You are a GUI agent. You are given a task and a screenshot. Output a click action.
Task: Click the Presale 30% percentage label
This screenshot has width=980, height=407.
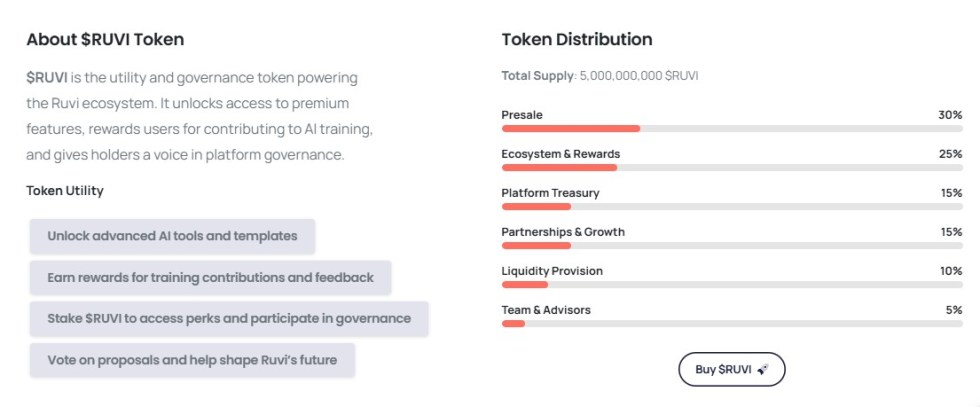(x=949, y=115)
